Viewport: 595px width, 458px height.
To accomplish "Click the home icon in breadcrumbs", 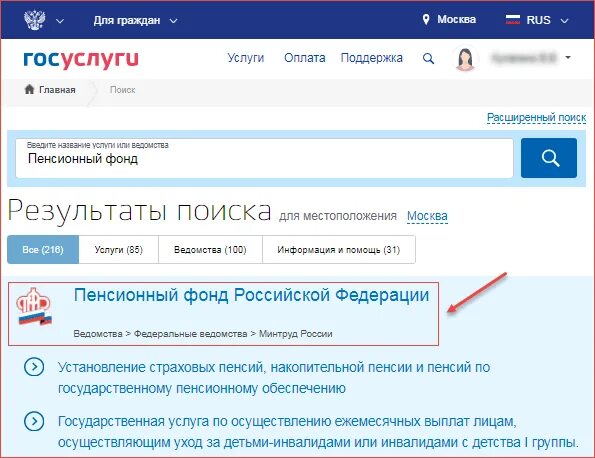I will 29,90.
